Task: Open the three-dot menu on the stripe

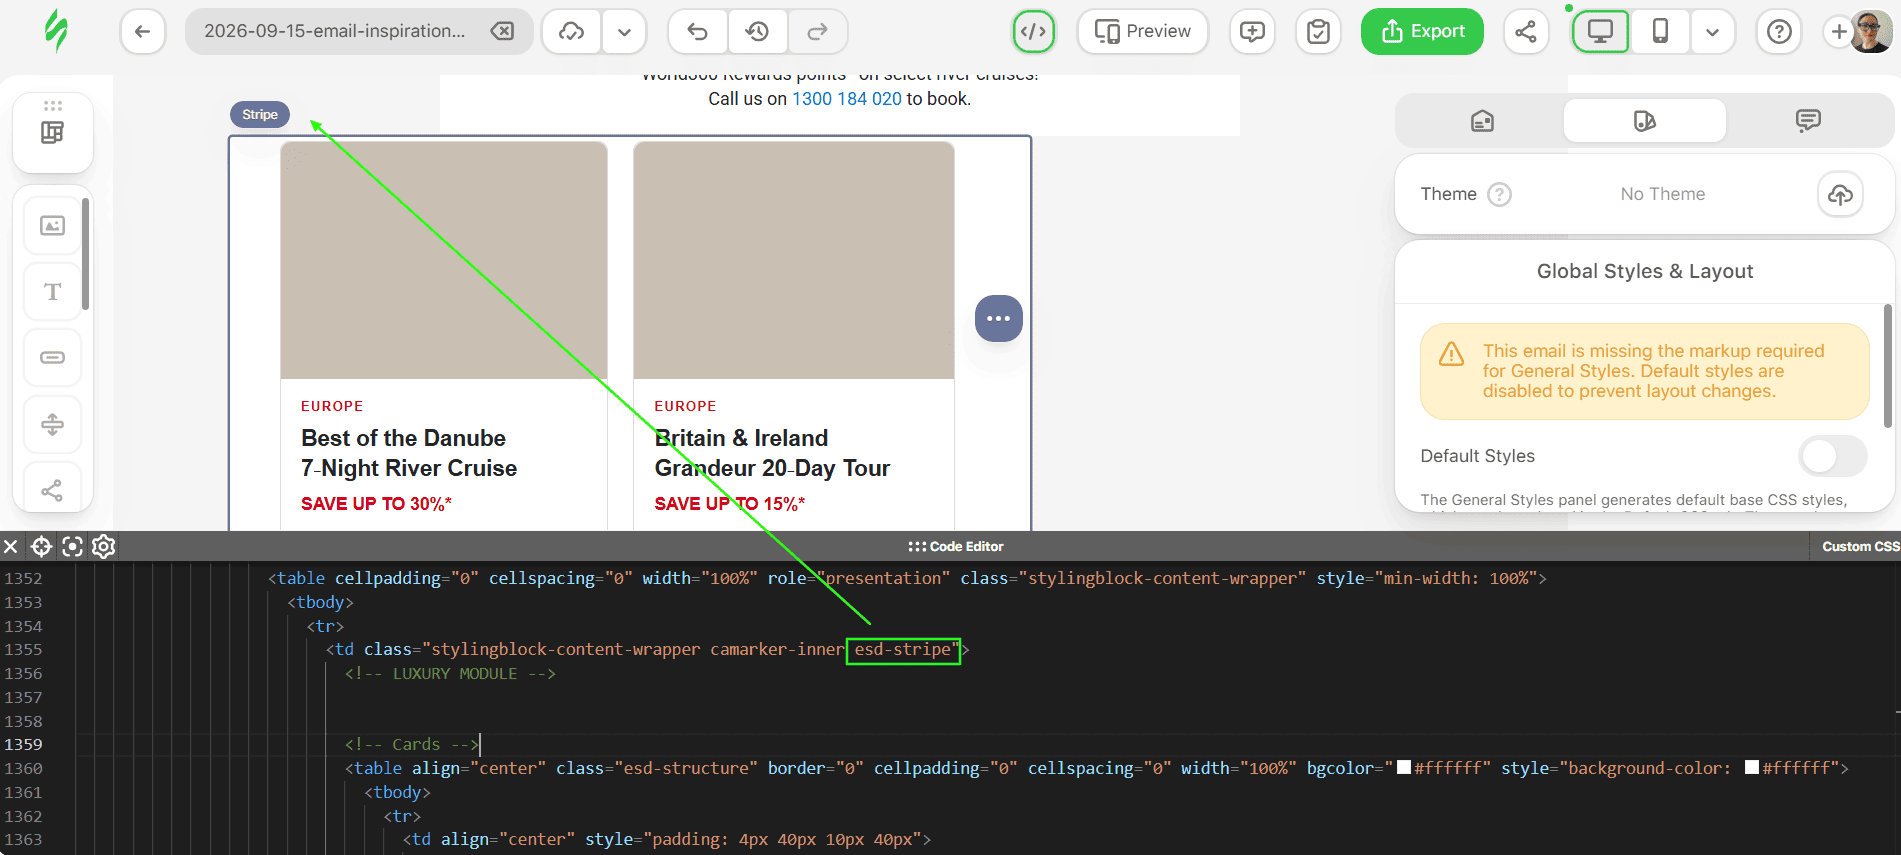Action: pyautogui.click(x=999, y=319)
